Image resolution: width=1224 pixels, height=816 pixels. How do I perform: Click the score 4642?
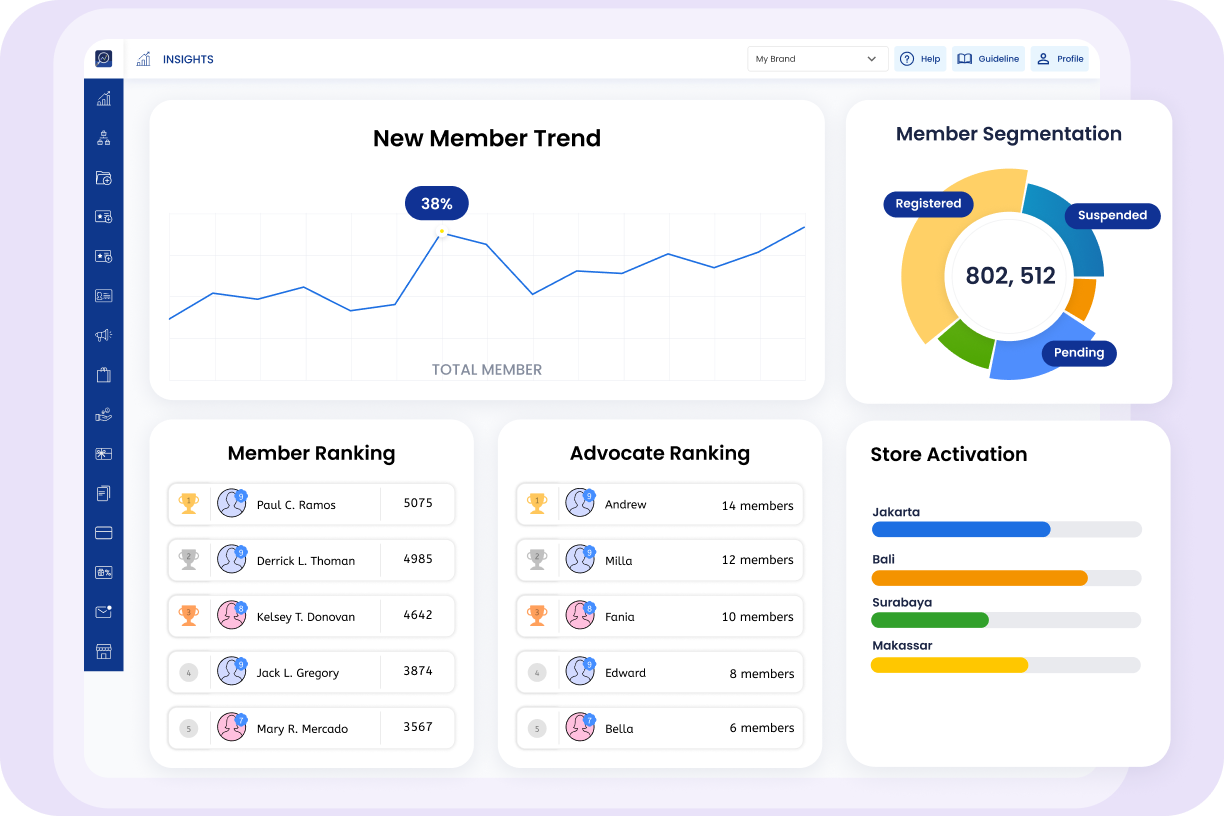(418, 615)
